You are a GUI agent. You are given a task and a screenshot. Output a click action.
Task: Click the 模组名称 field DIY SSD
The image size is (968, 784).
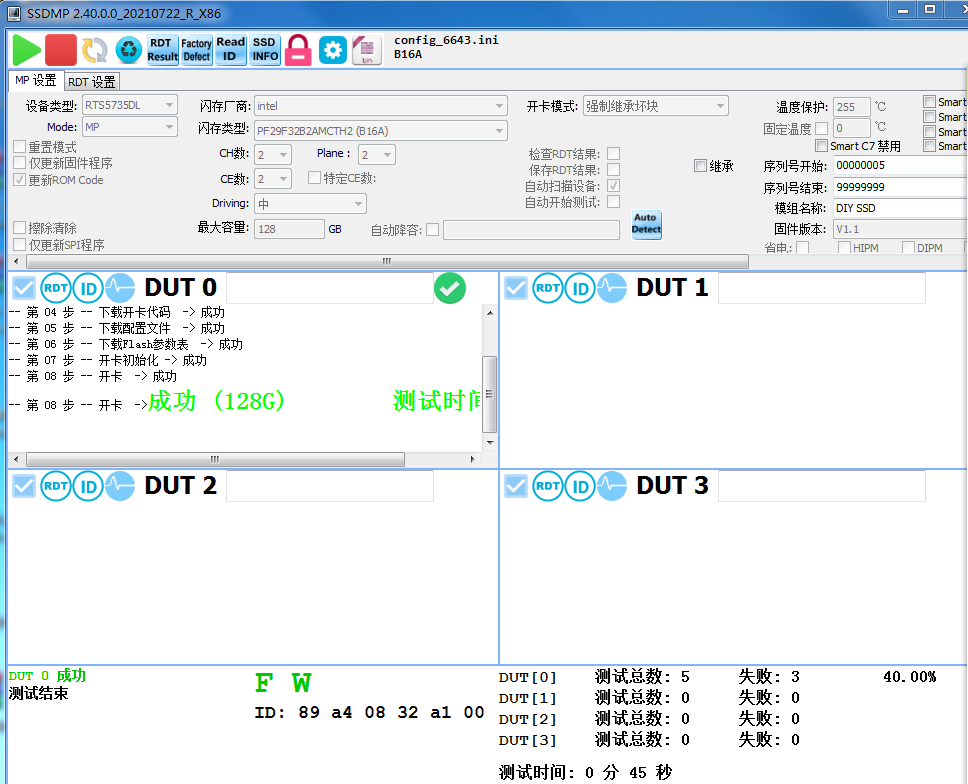click(x=900, y=208)
